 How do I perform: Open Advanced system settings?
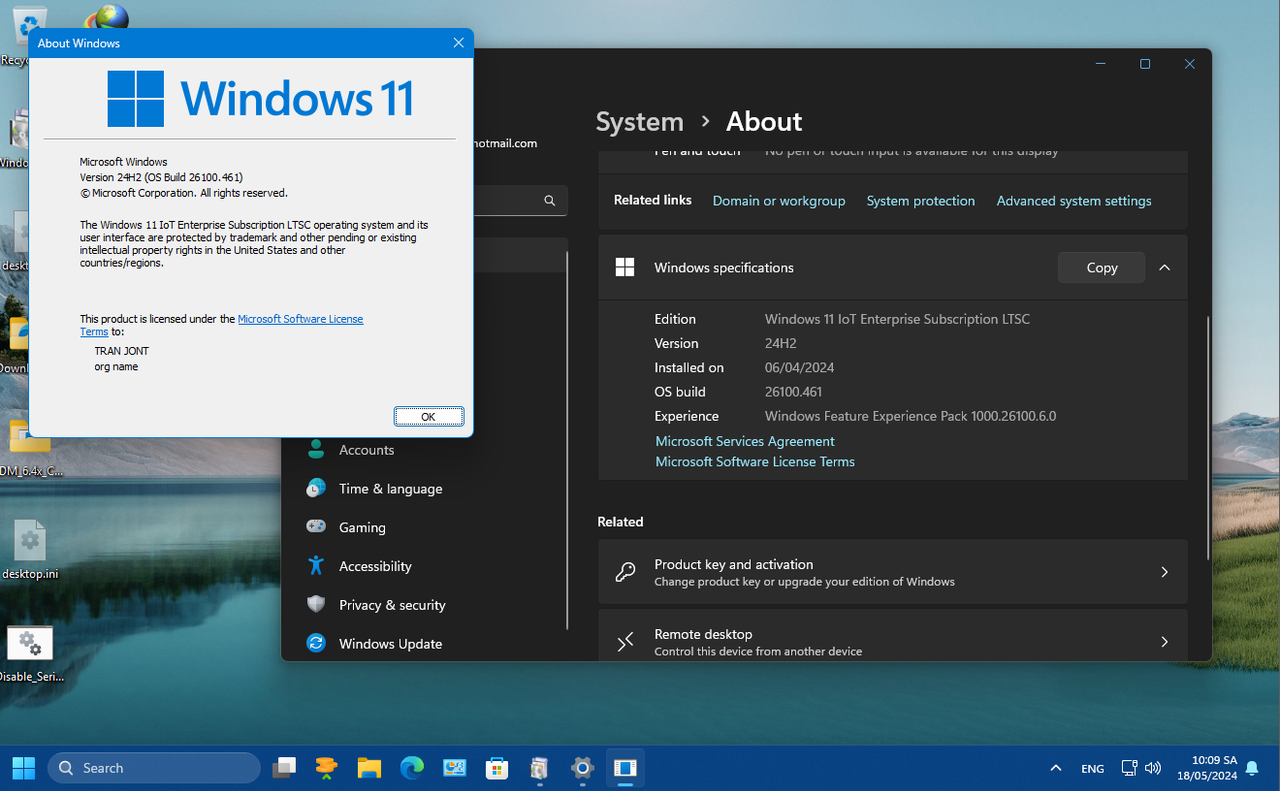tap(1074, 201)
